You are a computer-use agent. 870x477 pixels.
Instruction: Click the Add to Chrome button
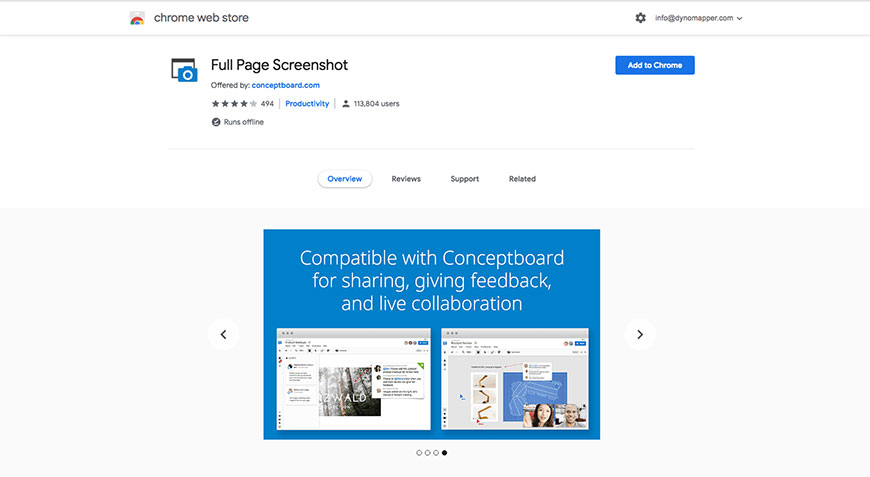click(x=654, y=65)
